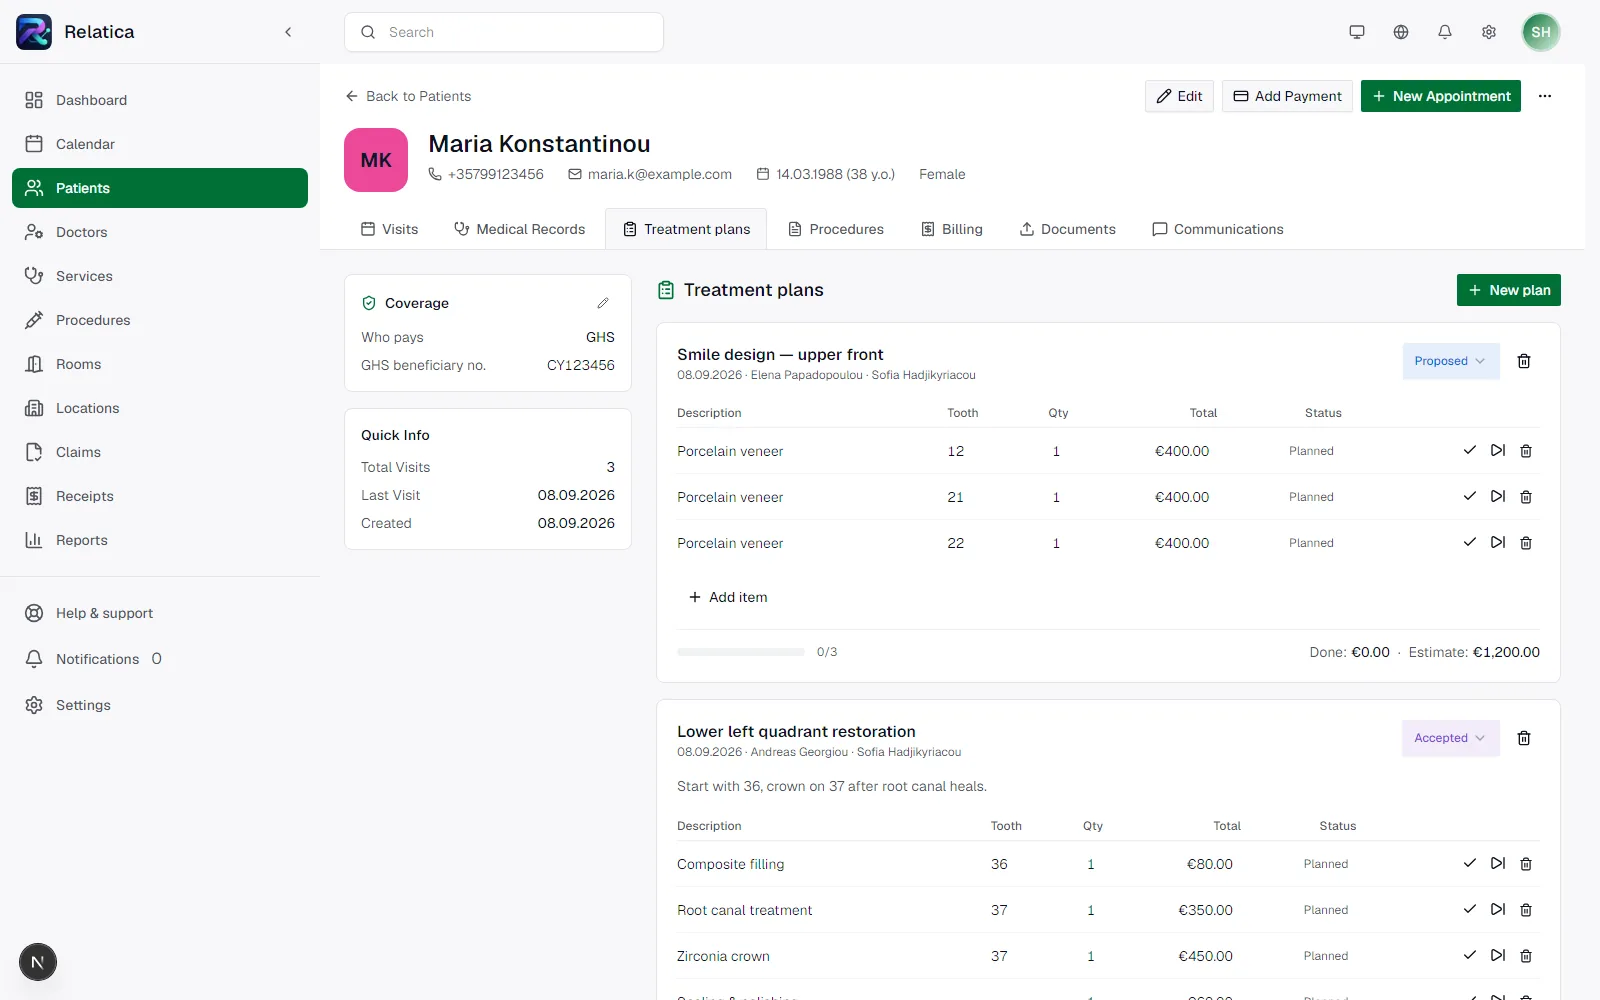Open the settings gear in top bar
This screenshot has width=1600, height=1000.
[1489, 32]
